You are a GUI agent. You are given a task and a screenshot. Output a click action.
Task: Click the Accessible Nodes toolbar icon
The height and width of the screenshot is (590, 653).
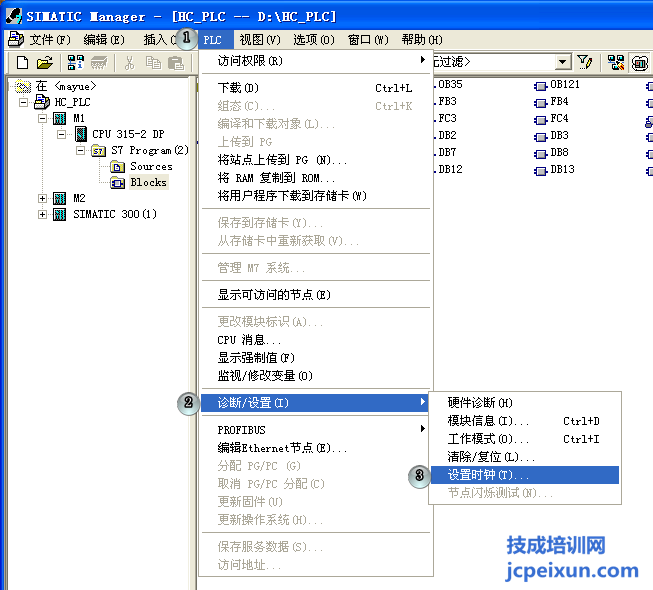76,63
